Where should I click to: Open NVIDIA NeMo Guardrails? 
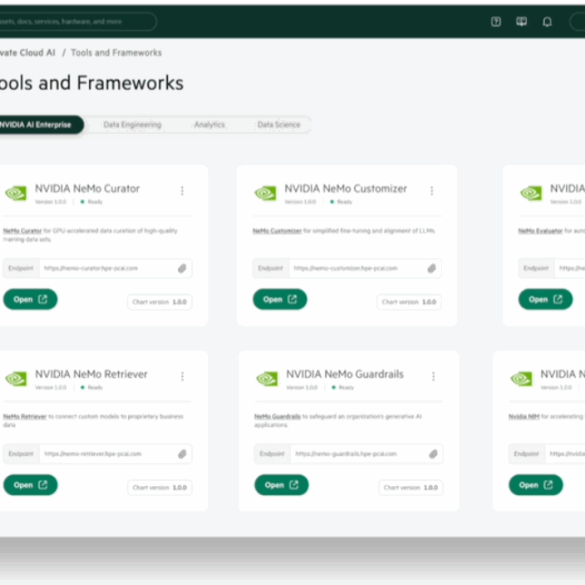coord(281,485)
